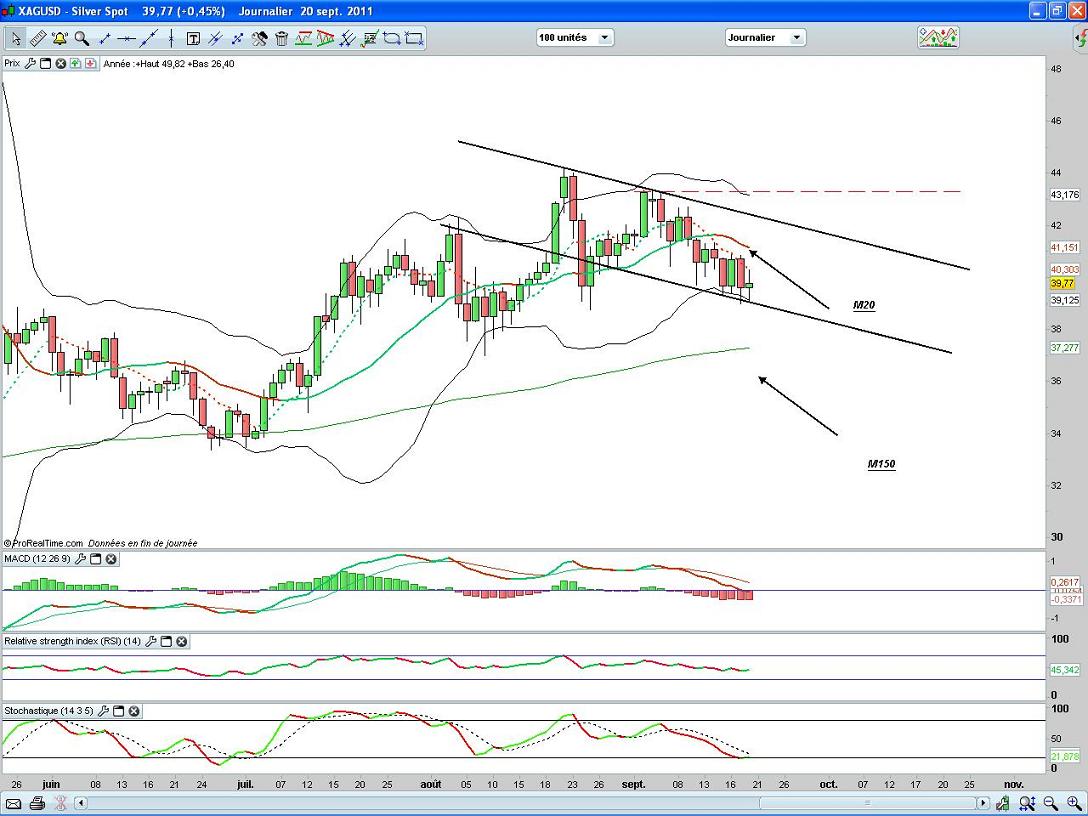Viewport: 1088px width, 816px height.
Task: Pick the ruler measurement tool
Action: point(38,39)
